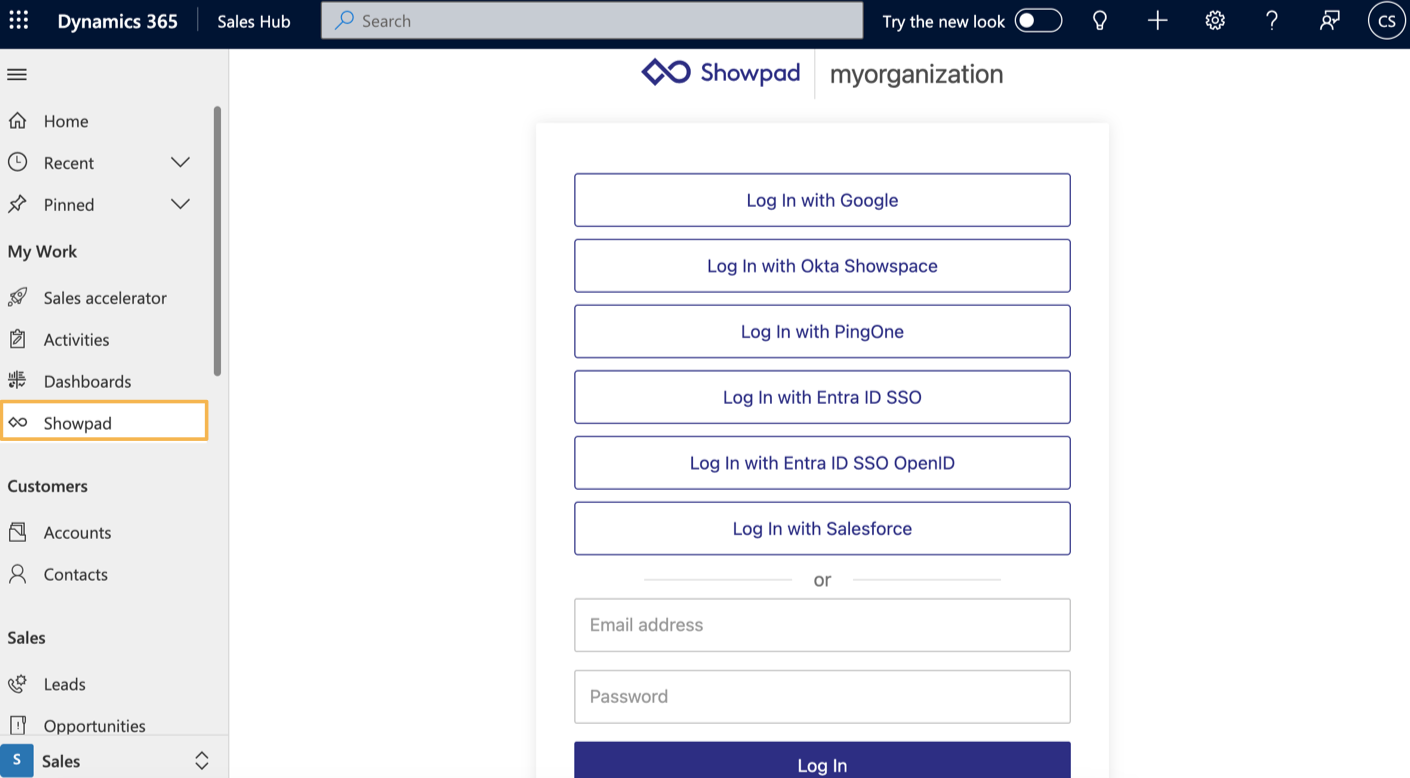Click Log In with Entra ID SSO
The image size is (1410, 778).
(822, 397)
